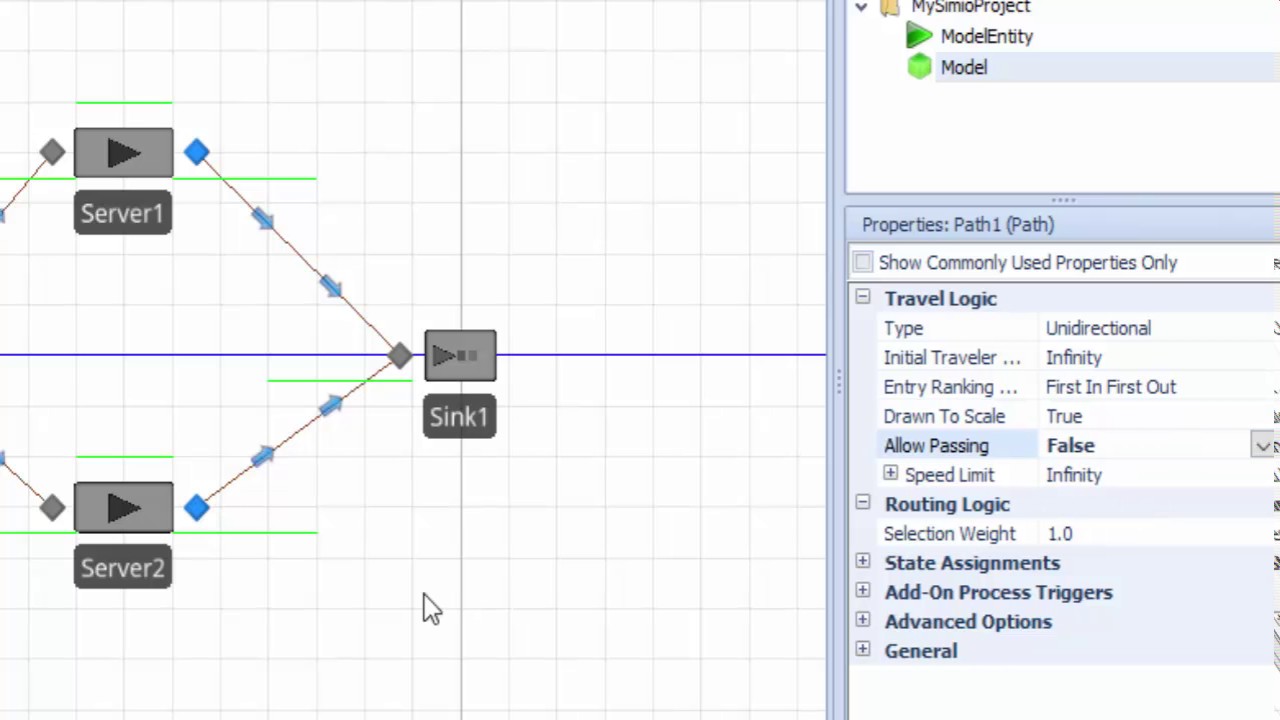The image size is (1280, 720).
Task: Click the Selection Weight property label
Action: coord(949,534)
